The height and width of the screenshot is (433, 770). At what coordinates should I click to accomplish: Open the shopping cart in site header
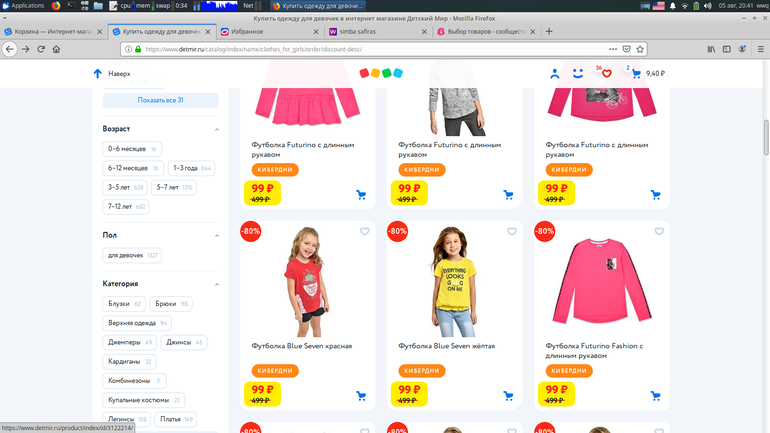pos(636,73)
